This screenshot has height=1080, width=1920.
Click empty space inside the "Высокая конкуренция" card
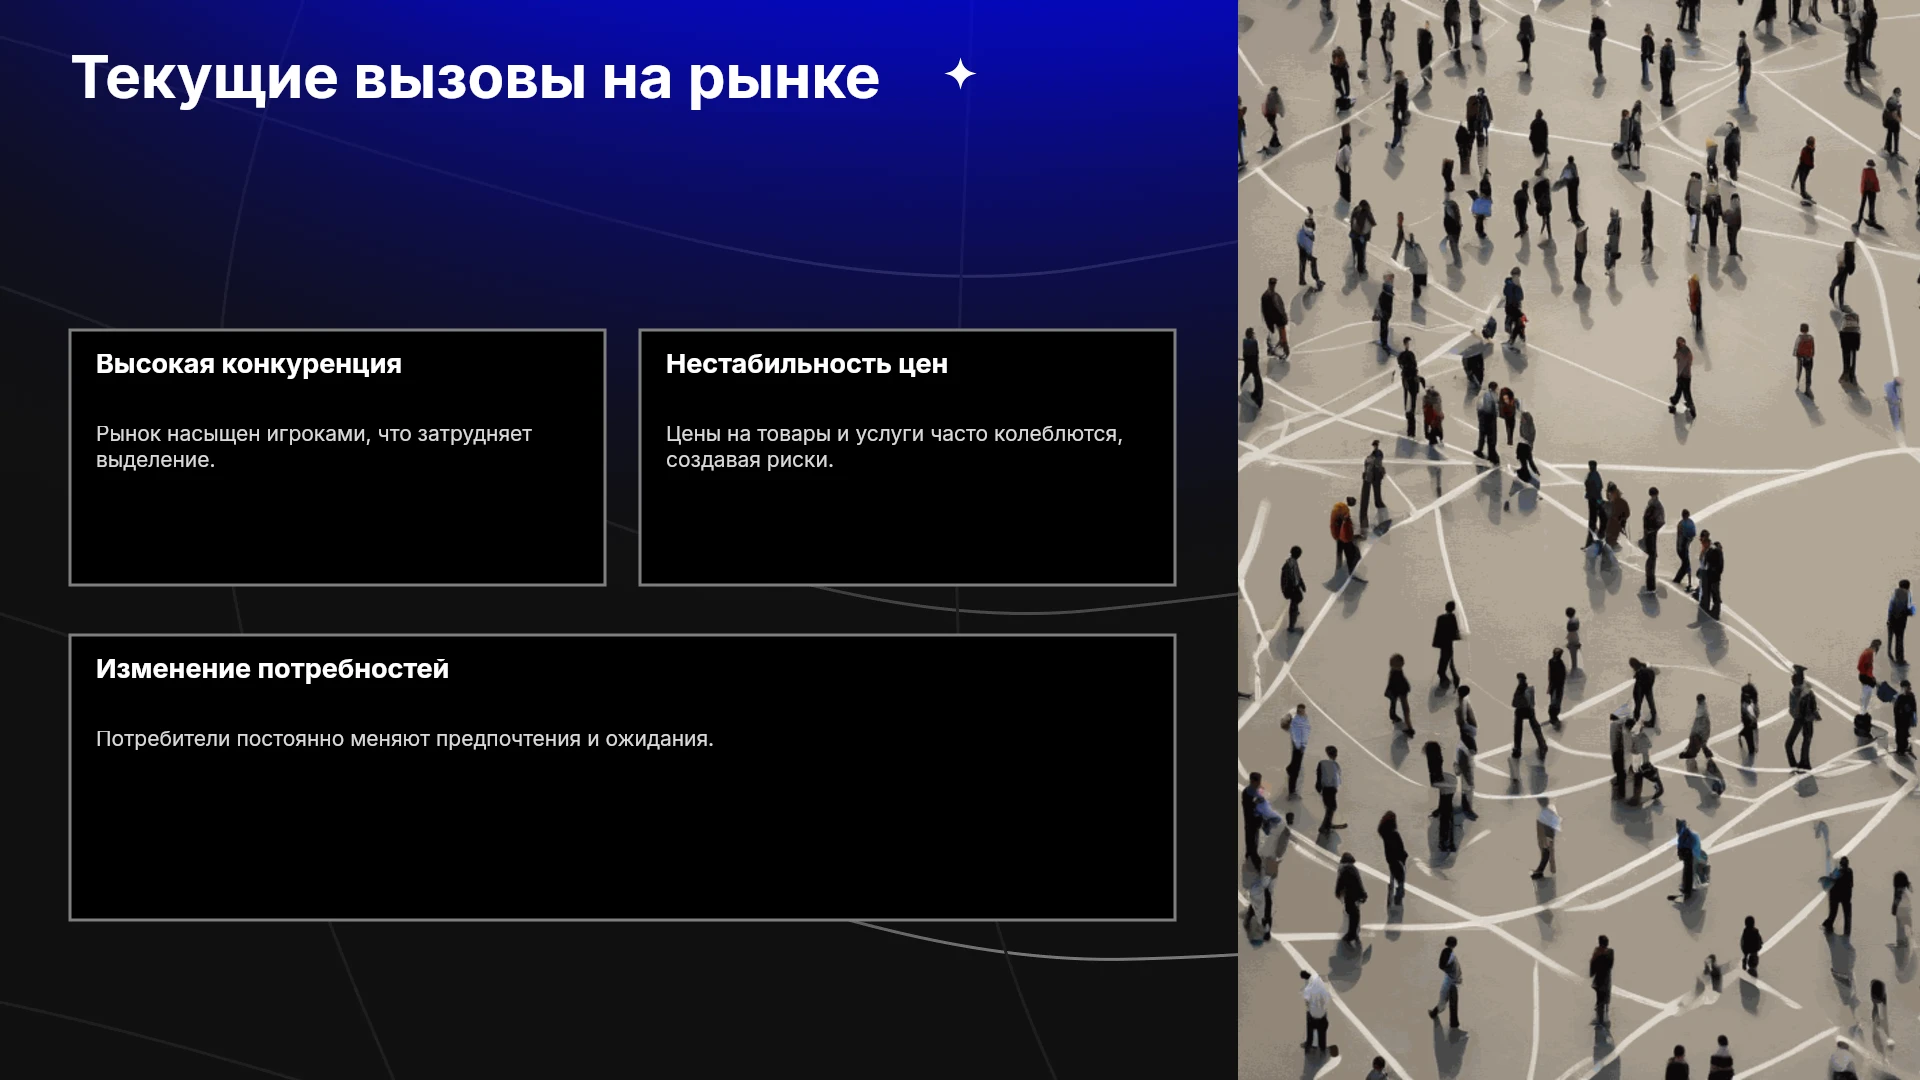(x=337, y=530)
